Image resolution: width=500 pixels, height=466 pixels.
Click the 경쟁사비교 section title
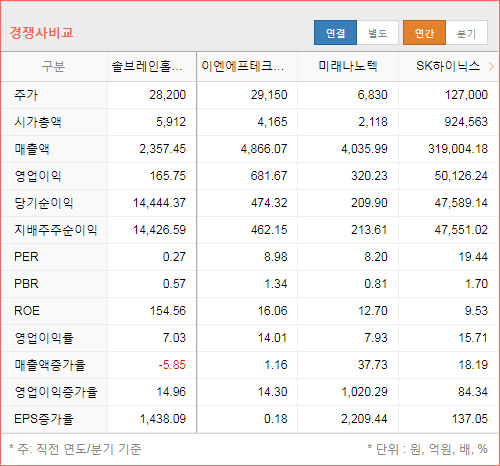41,33
